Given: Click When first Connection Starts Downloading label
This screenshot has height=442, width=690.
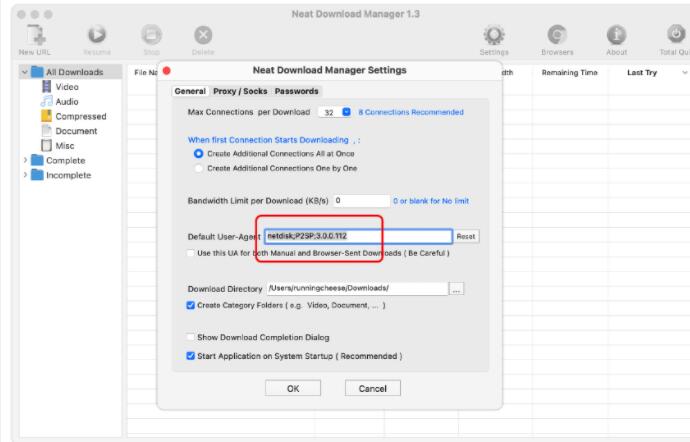Looking at the screenshot, I should click(274, 140).
